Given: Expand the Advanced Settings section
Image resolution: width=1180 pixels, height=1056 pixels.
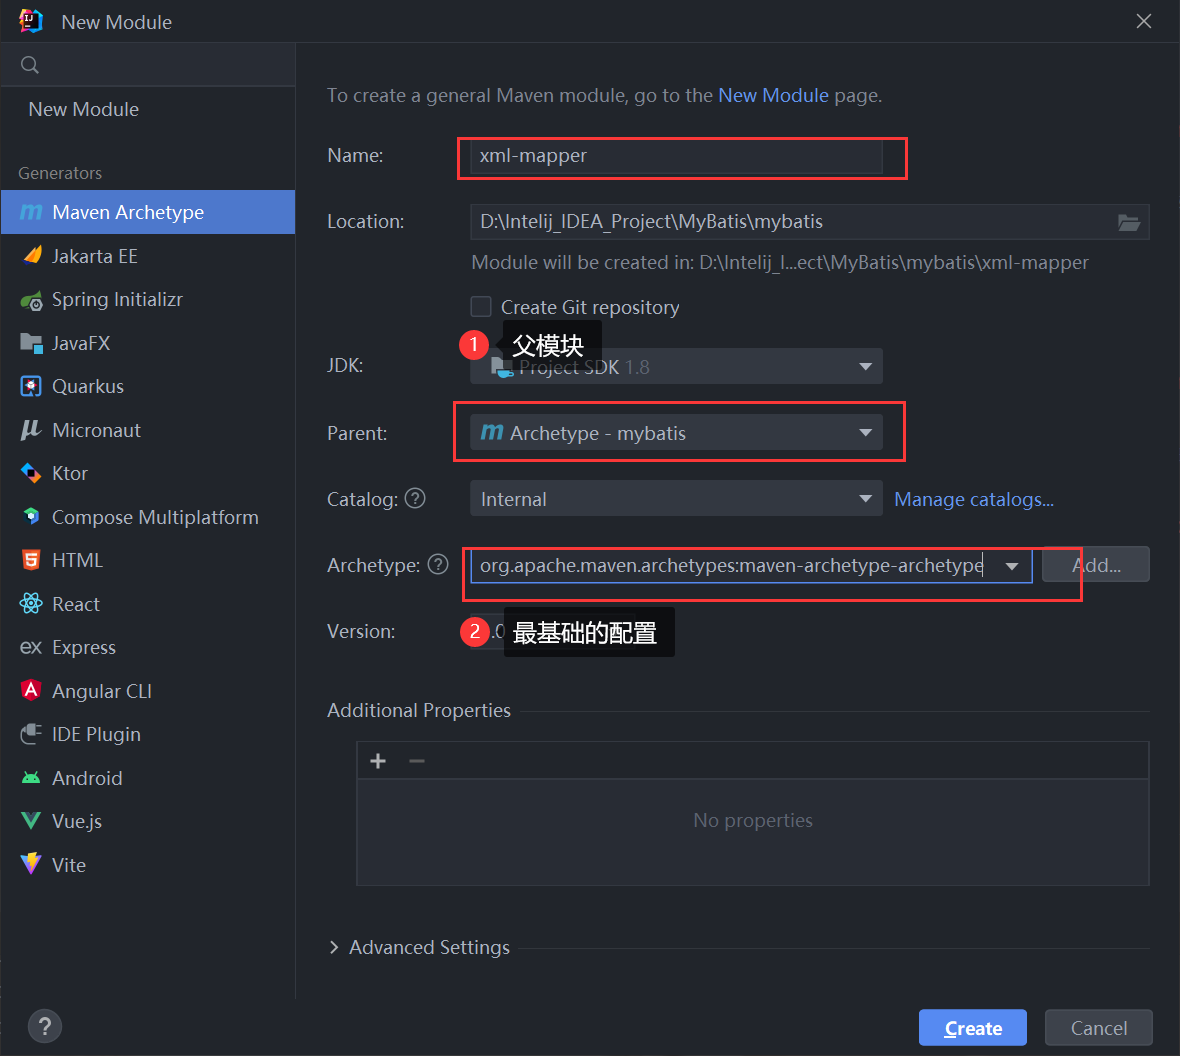Looking at the screenshot, I should coord(334,948).
